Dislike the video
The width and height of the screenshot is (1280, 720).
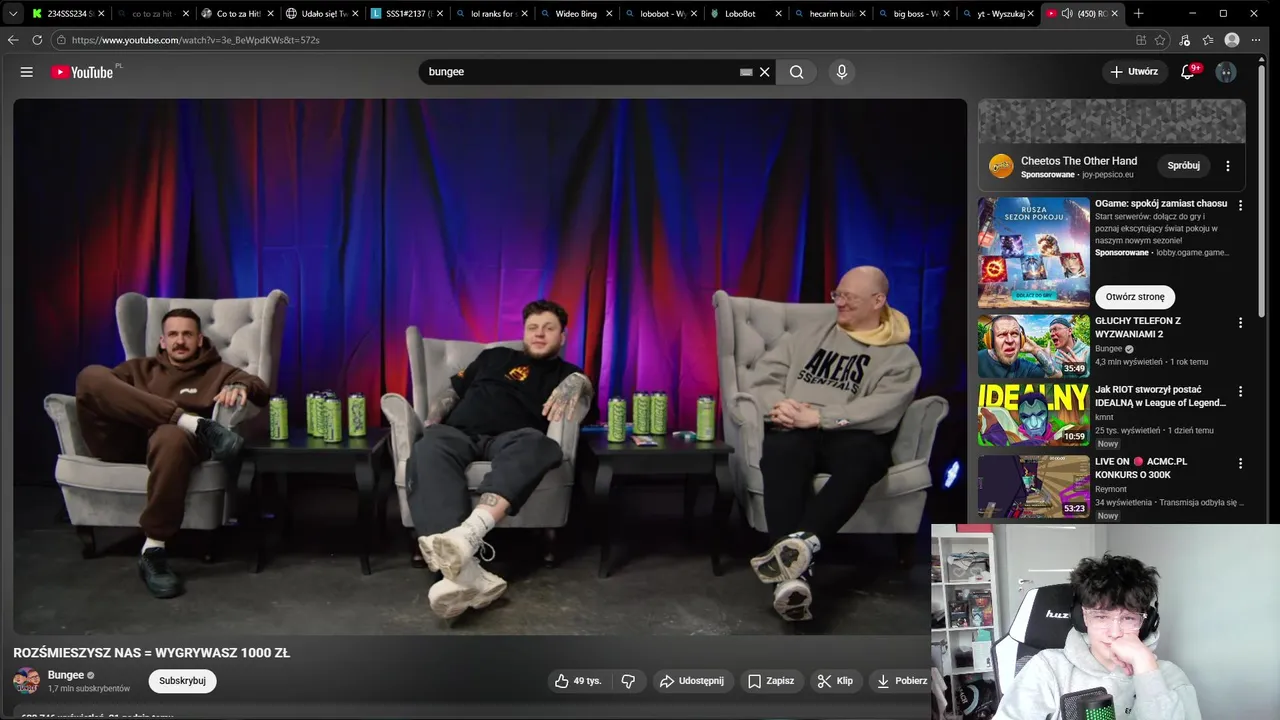pos(628,681)
